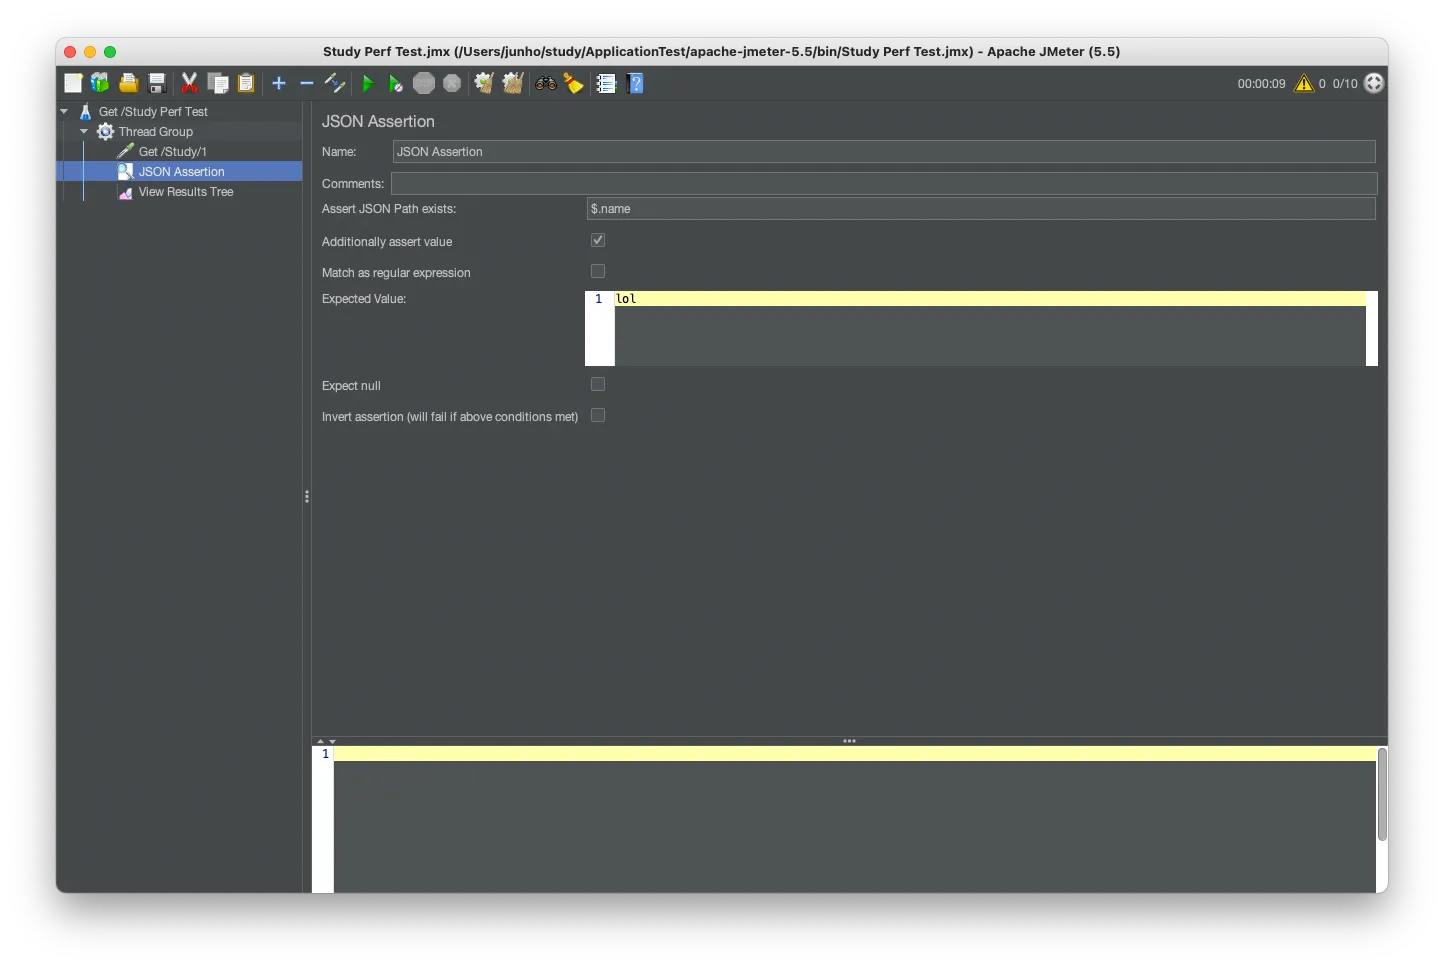Open the Templates icon in toolbar
Screen dimensions: 1444x967
click(x=100, y=84)
